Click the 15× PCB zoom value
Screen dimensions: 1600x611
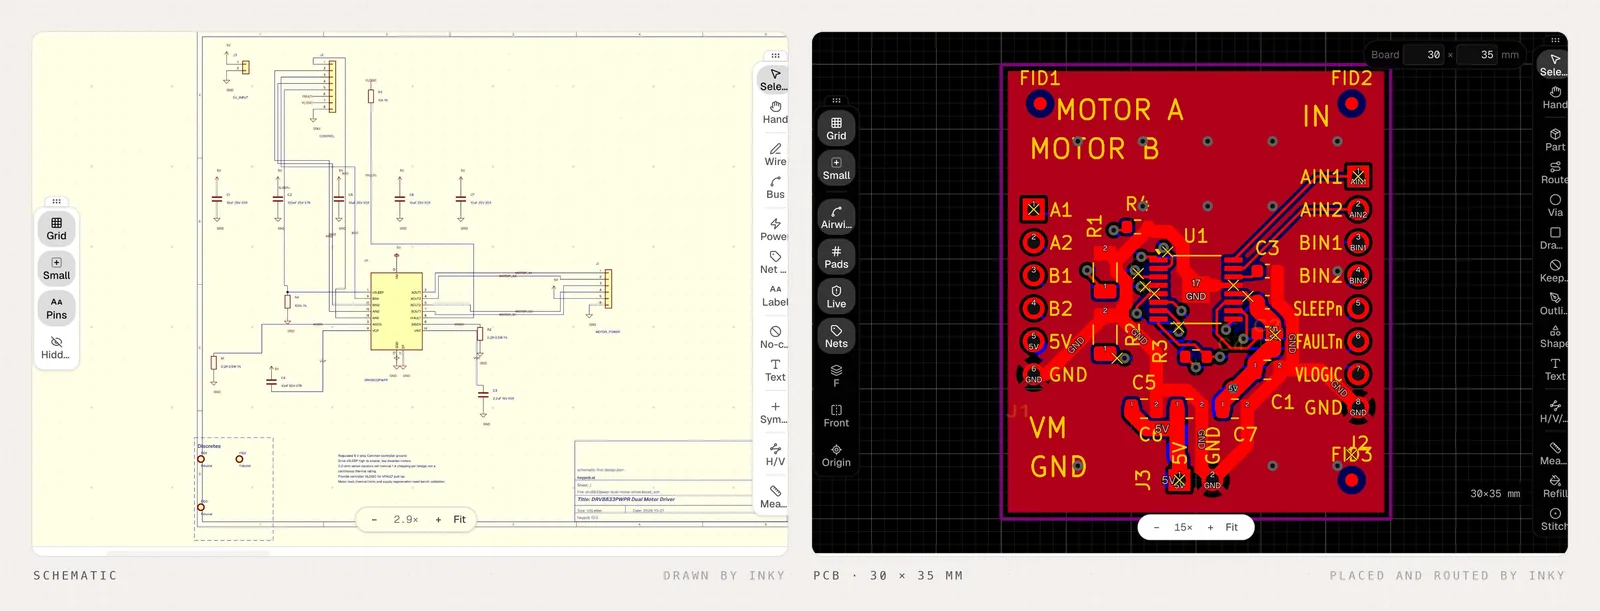pyautogui.click(x=1183, y=527)
